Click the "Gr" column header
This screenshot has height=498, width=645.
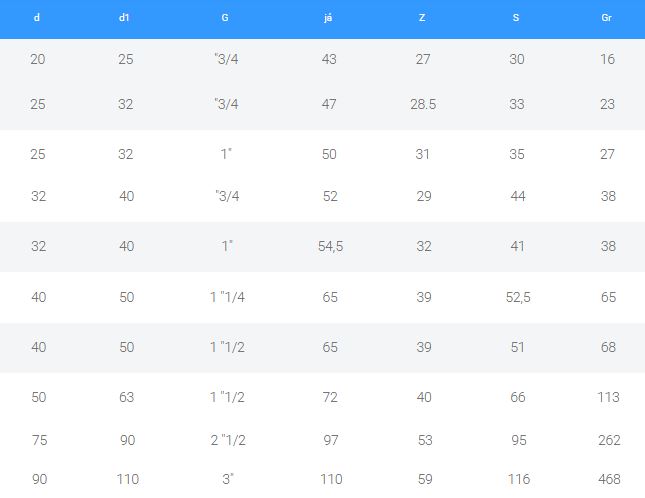(x=607, y=18)
